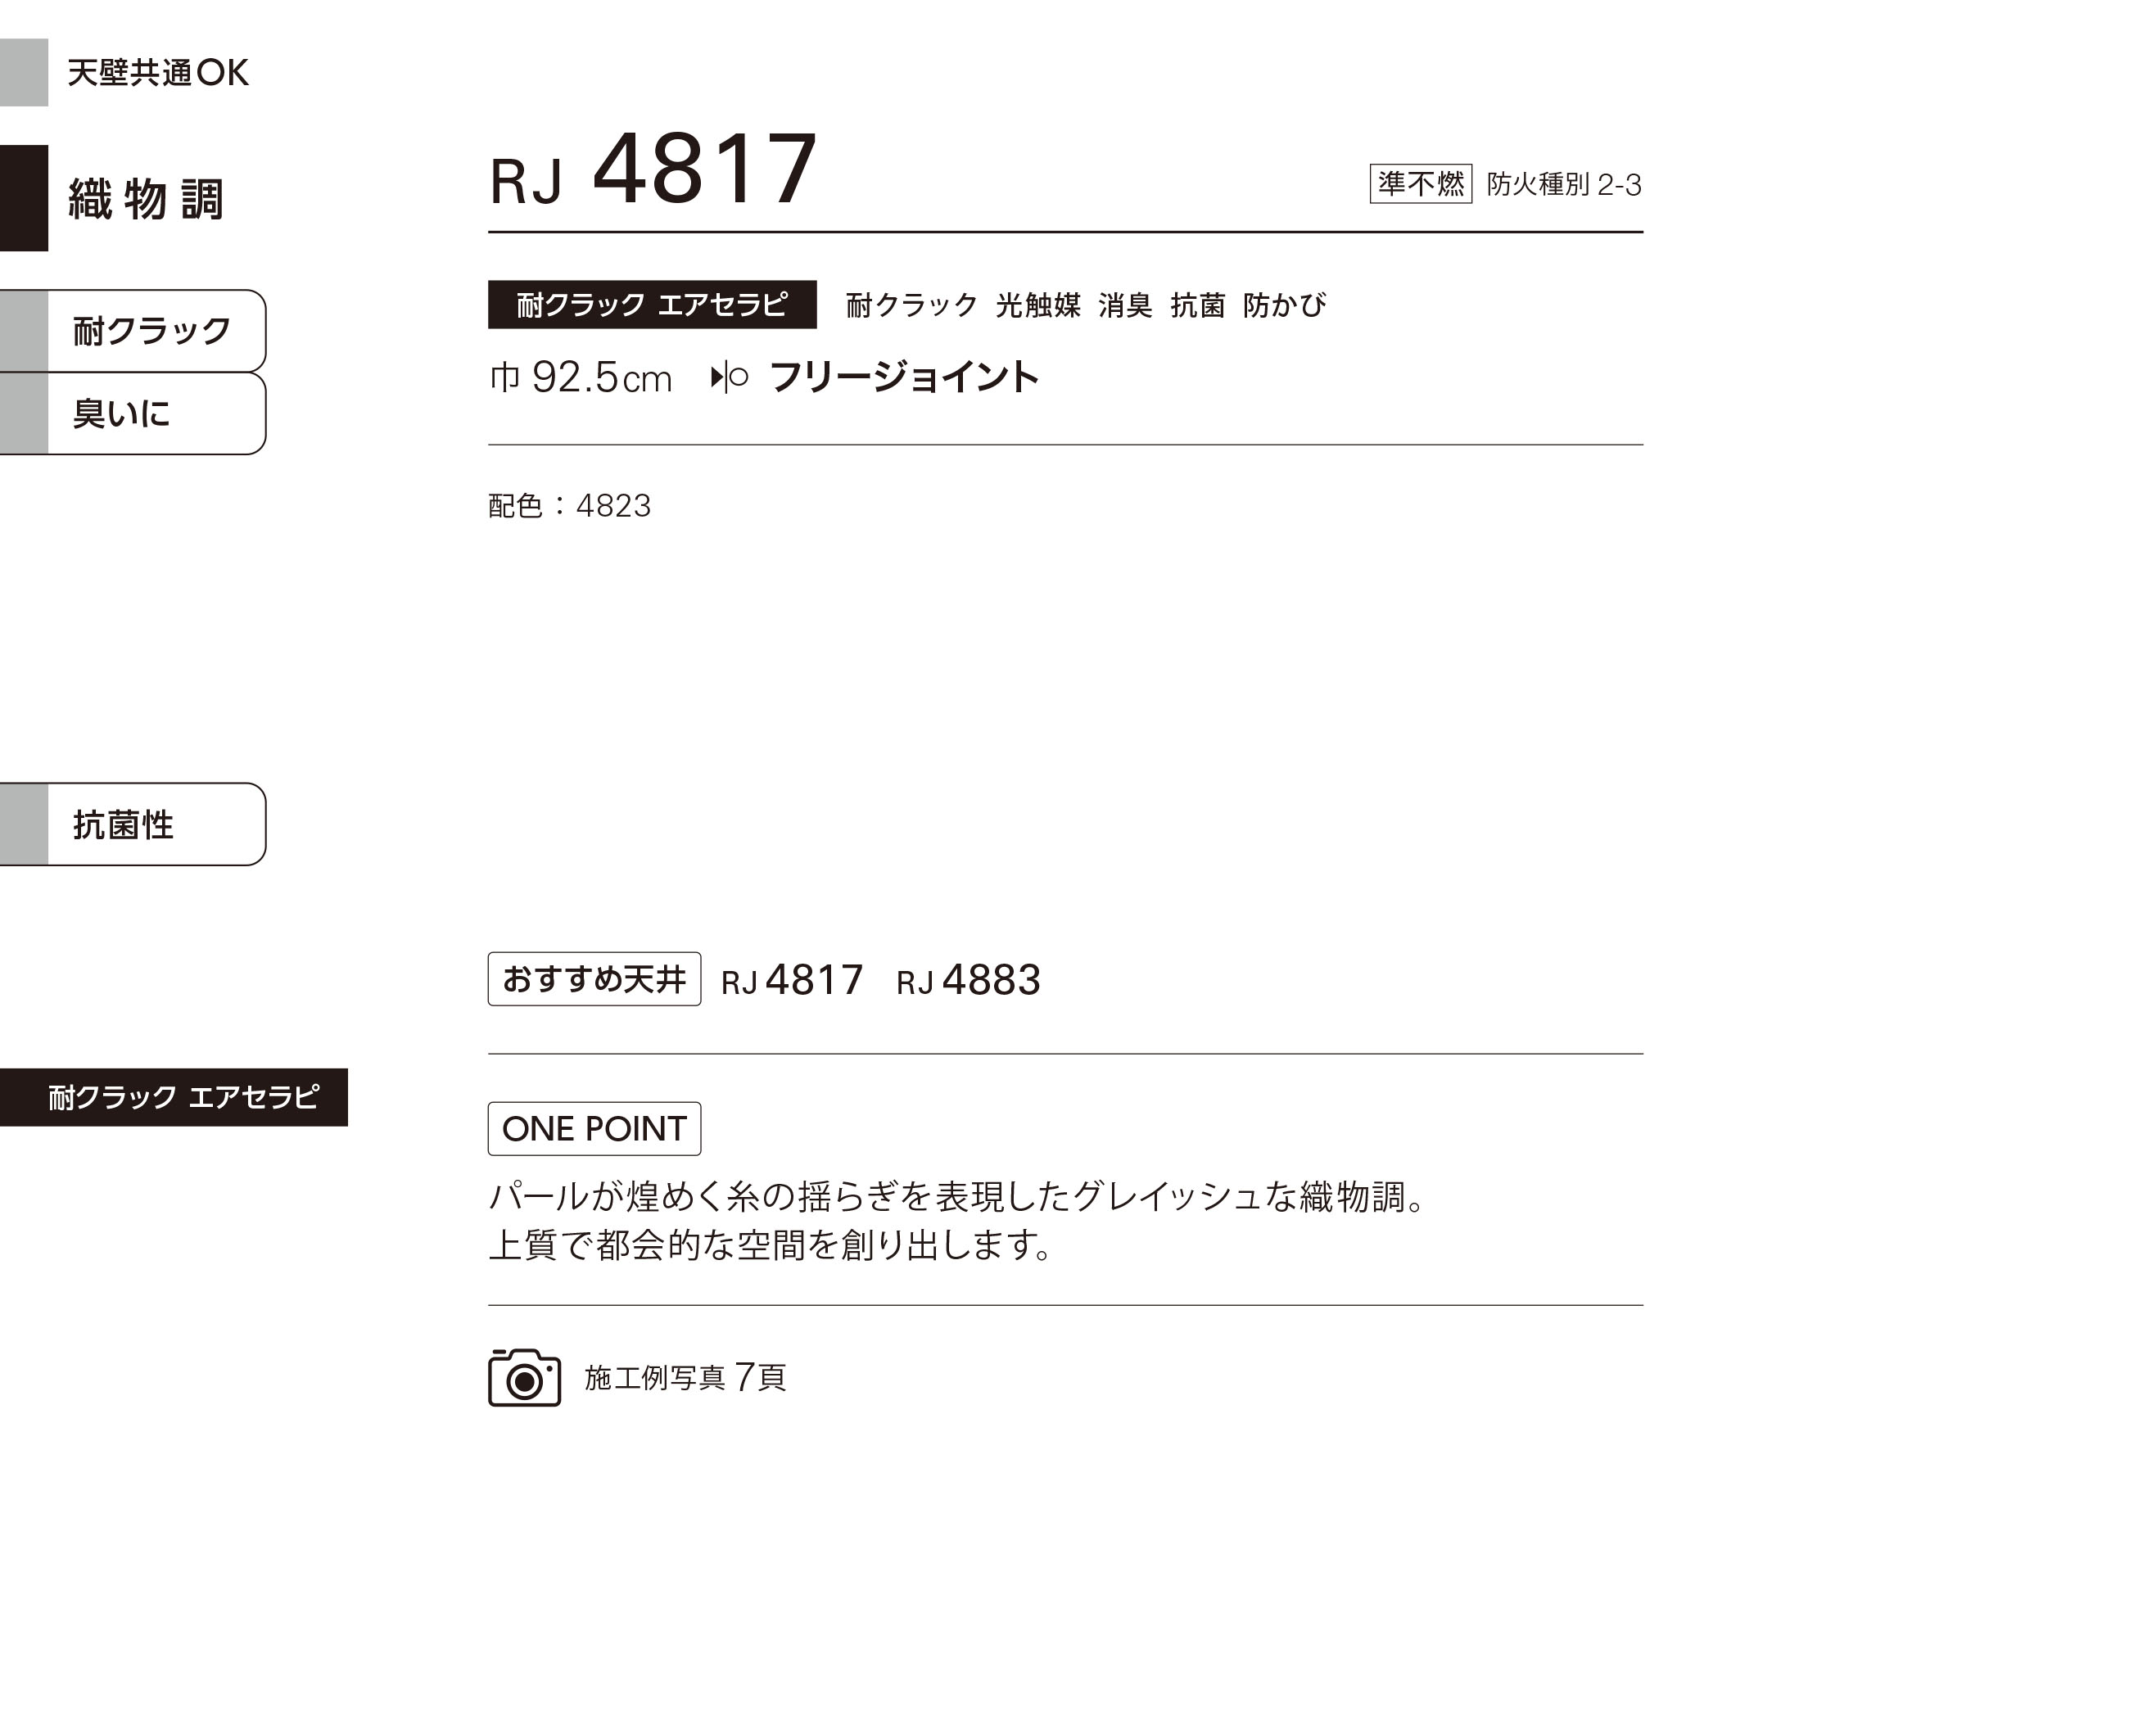Click the gray square beside 天壁共通OK
The width and height of the screenshot is (2156, 1721).
pos(24,72)
